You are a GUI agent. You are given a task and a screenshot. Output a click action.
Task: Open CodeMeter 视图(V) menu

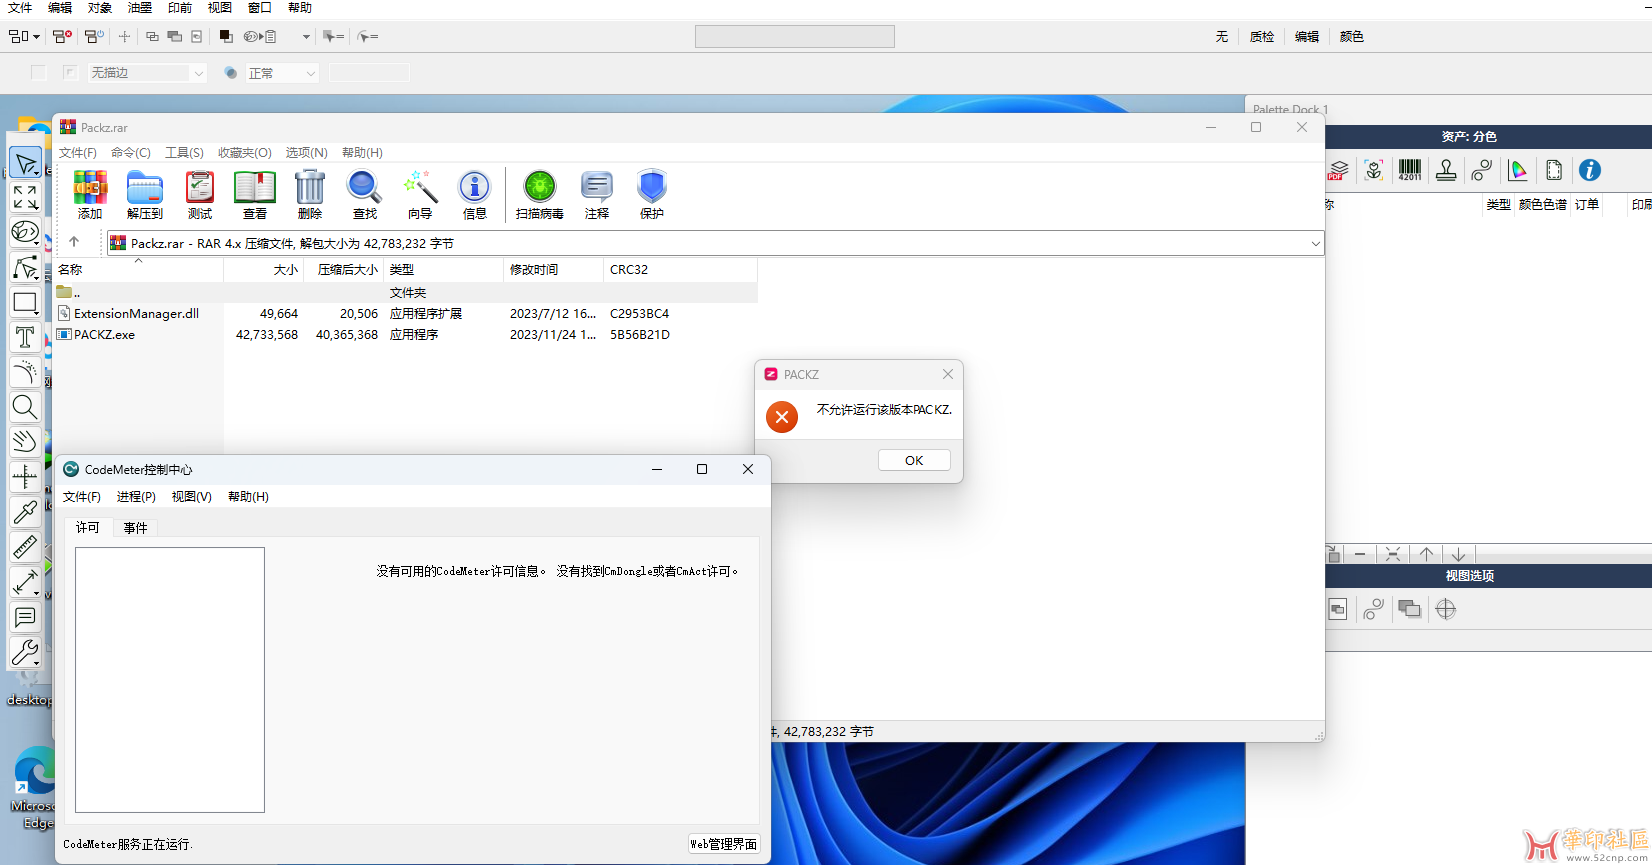[191, 497]
